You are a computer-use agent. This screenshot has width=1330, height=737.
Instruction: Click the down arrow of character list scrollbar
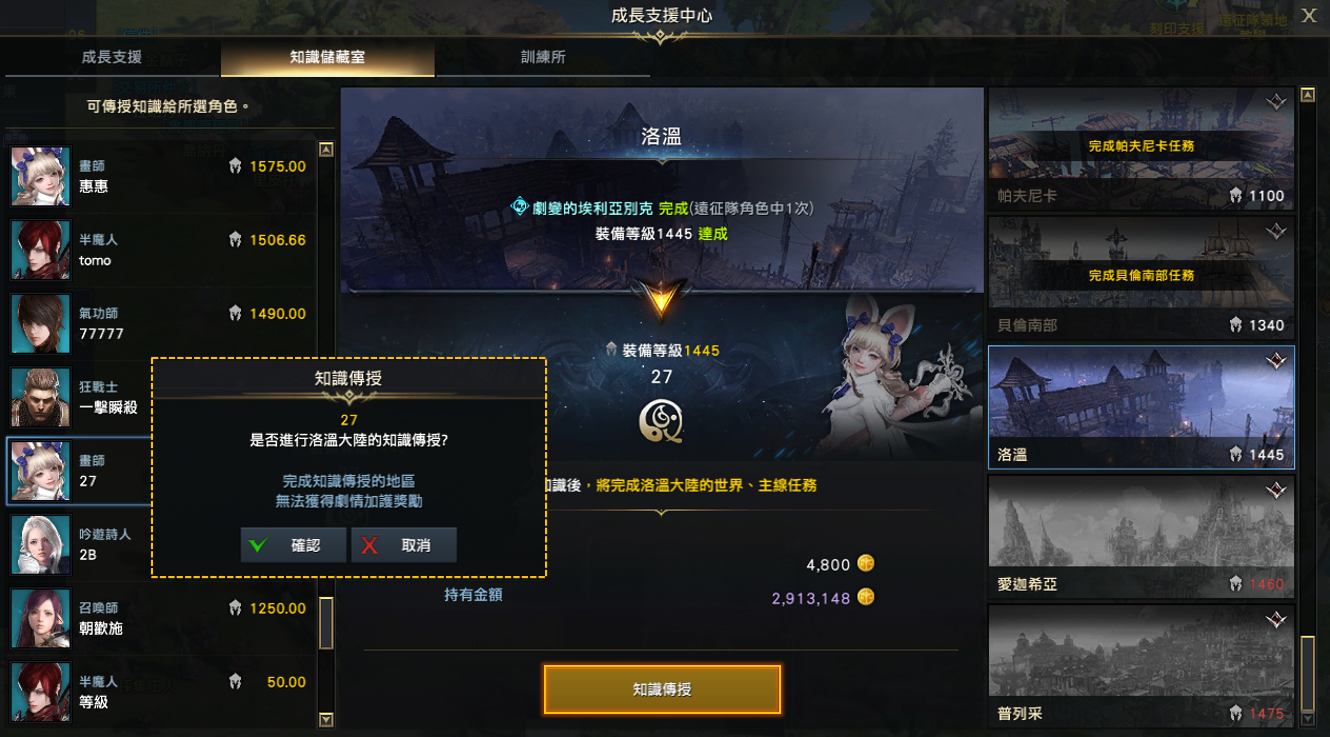point(326,719)
